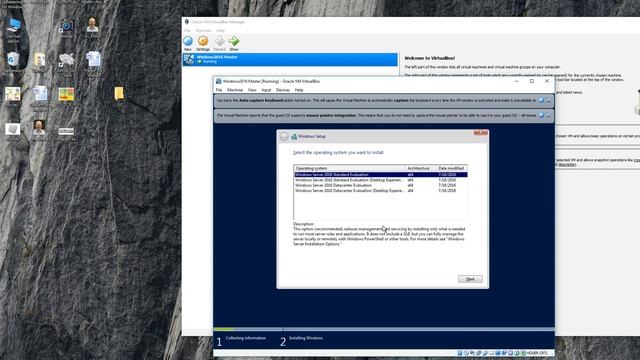Screen dimensions: 640x360
Task: Click the optical disk icon in VM status bar
Action: point(466,353)
